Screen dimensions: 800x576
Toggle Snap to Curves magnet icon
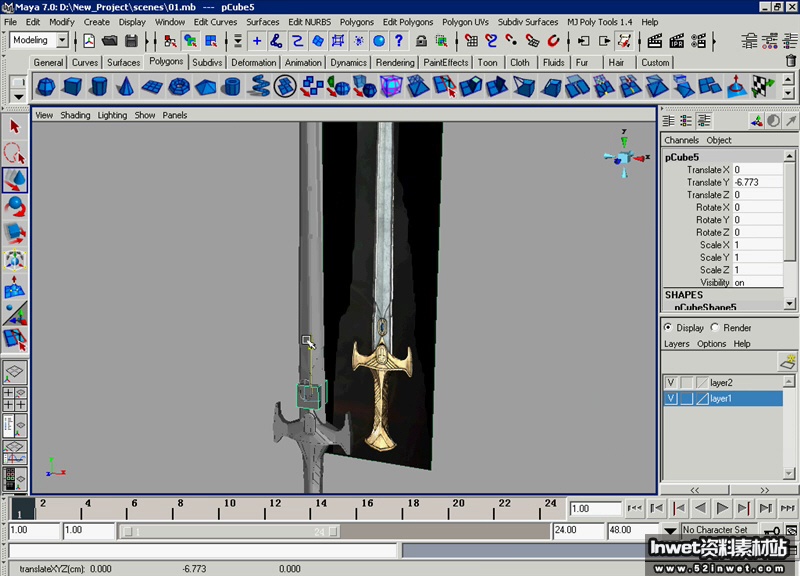coord(491,41)
